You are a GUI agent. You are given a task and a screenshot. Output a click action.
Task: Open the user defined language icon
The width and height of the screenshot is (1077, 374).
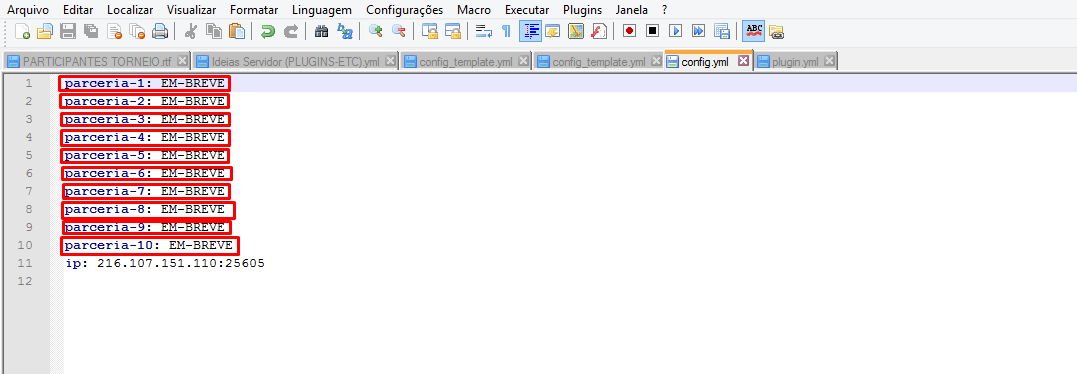coord(552,31)
